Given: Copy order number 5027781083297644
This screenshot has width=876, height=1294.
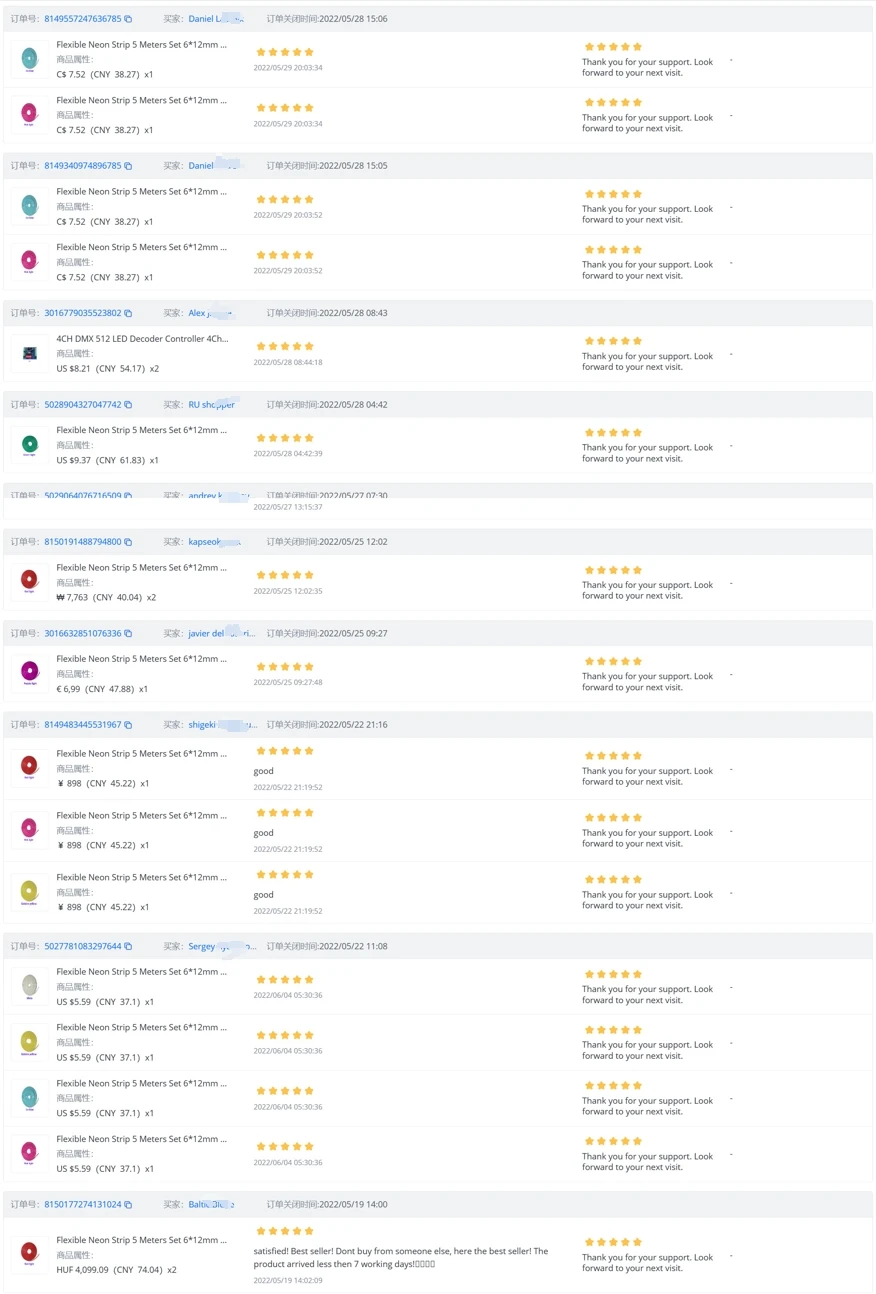Looking at the screenshot, I should click(128, 946).
